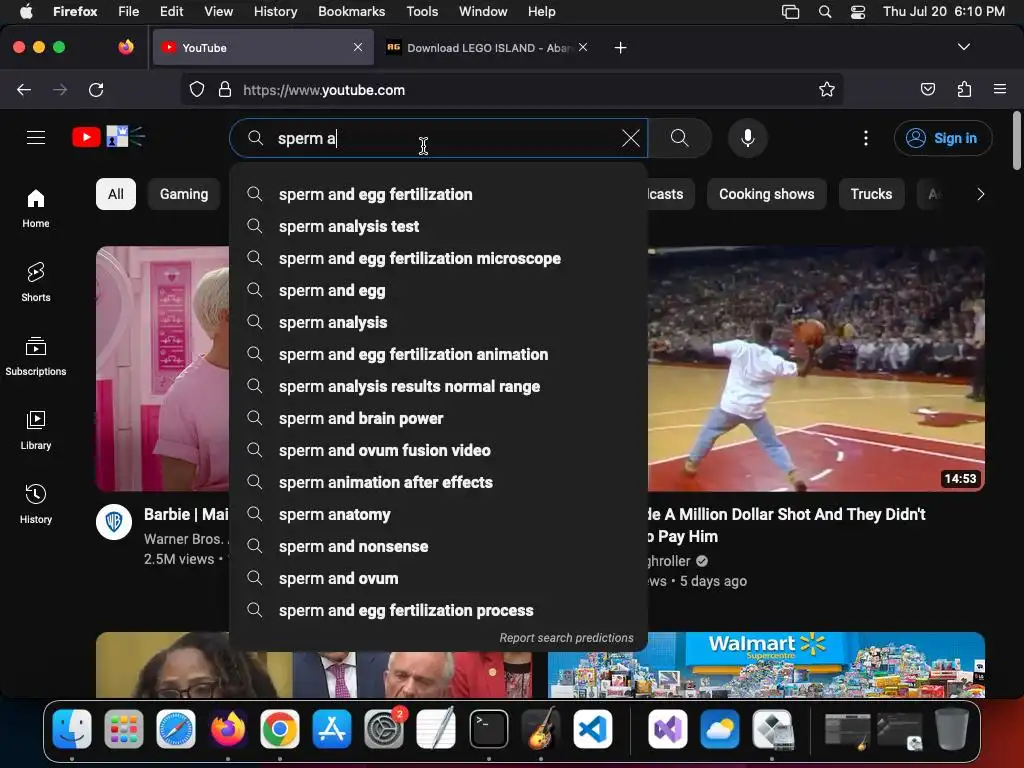Viewport: 1024px width, 768px height.
Task: Launch Finder from the dock
Action: tap(72, 729)
